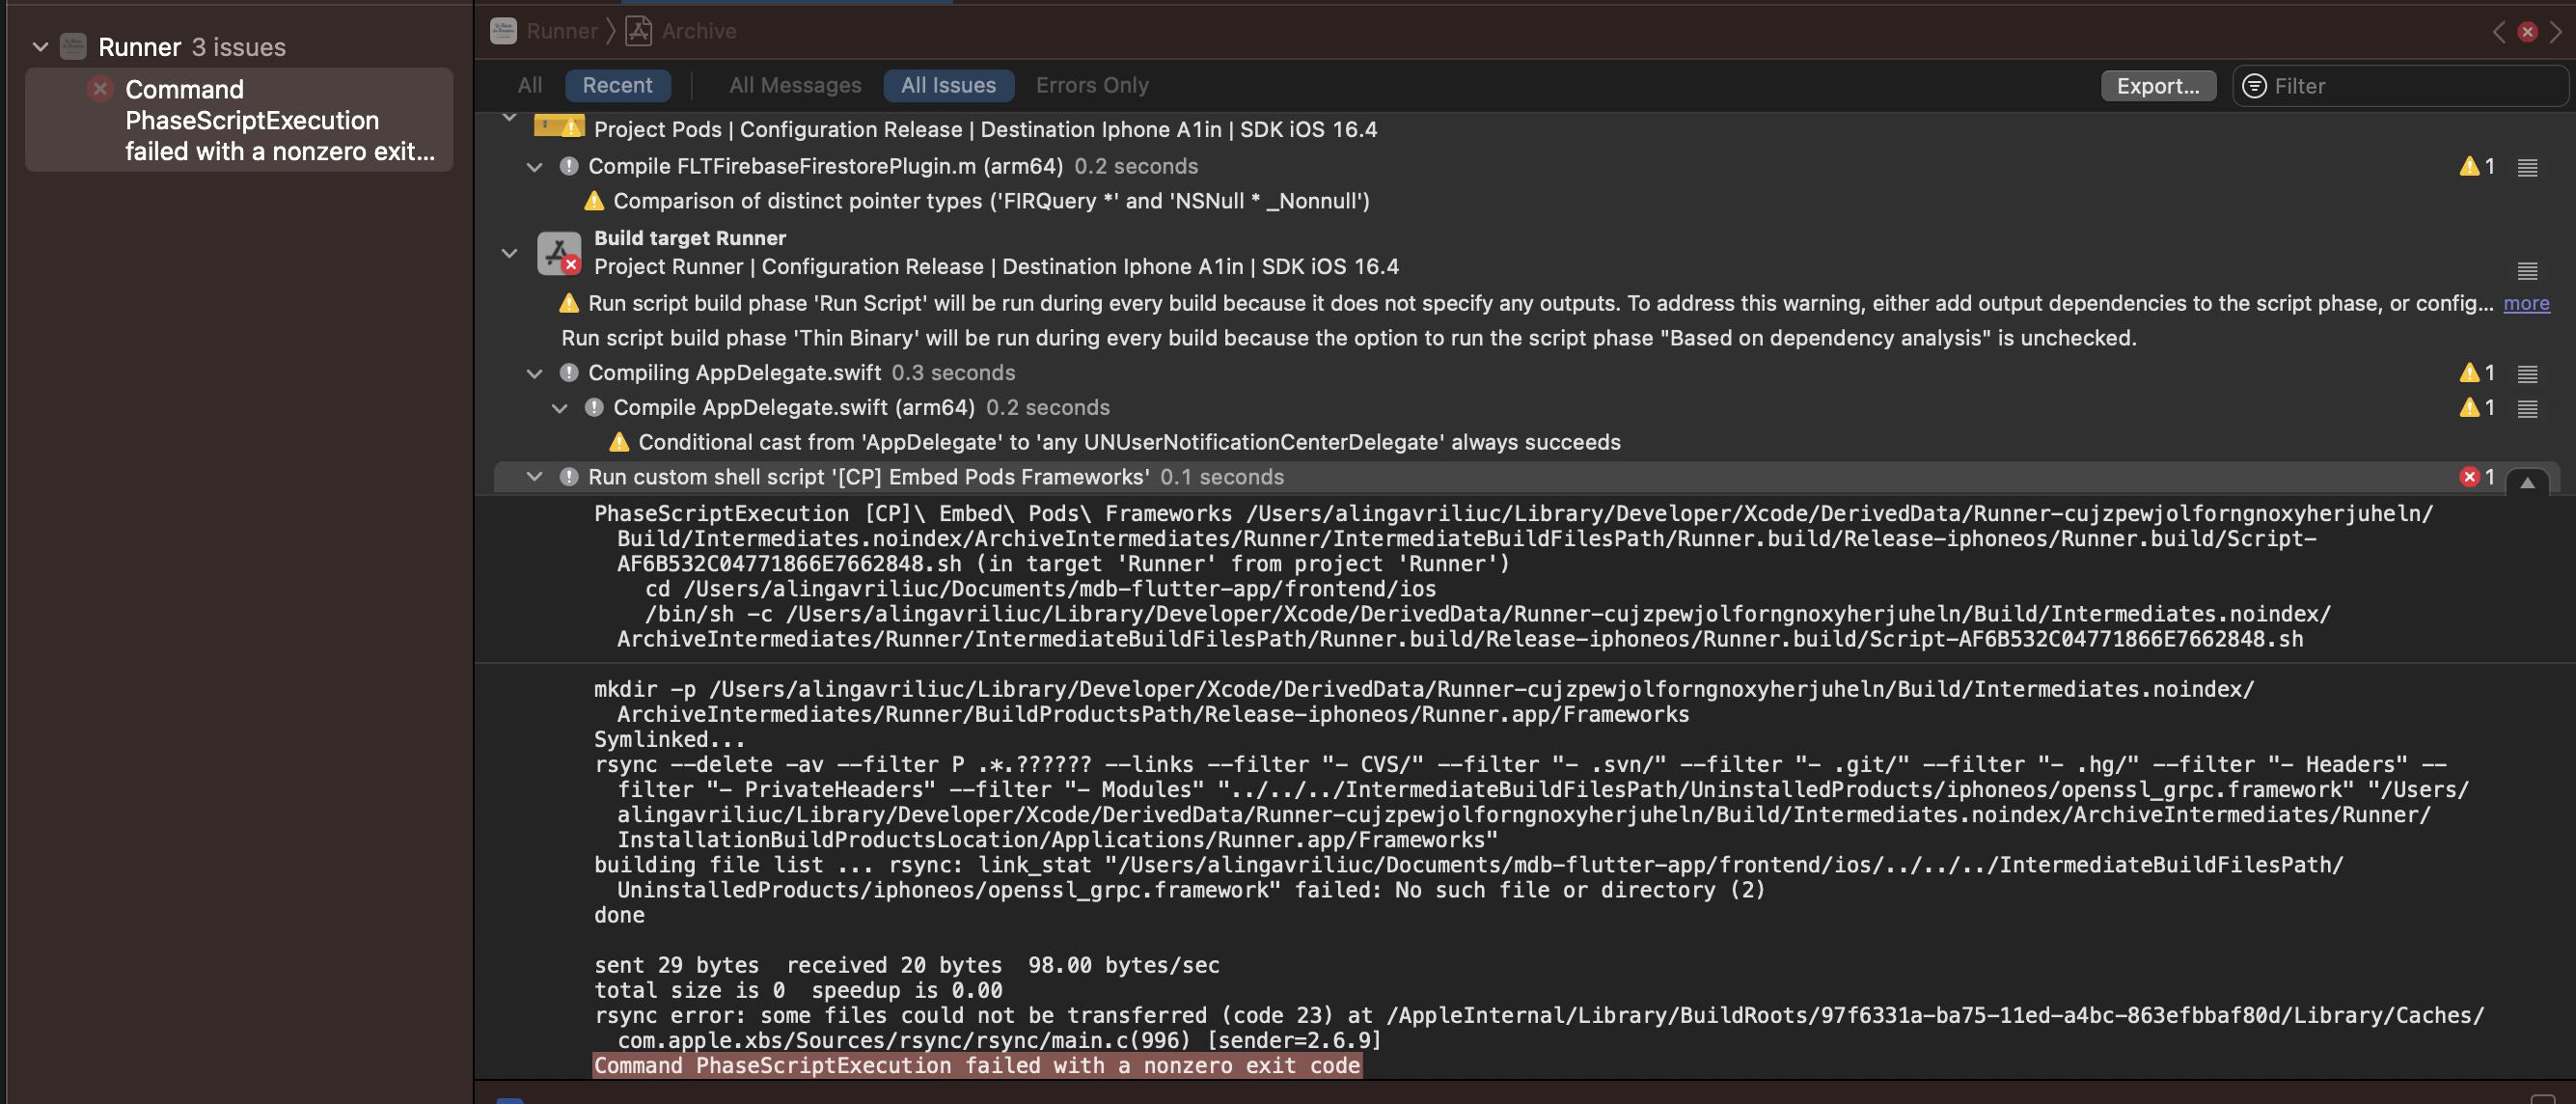Collapse the Embed Pods Frameworks script transcript

click(2527, 482)
